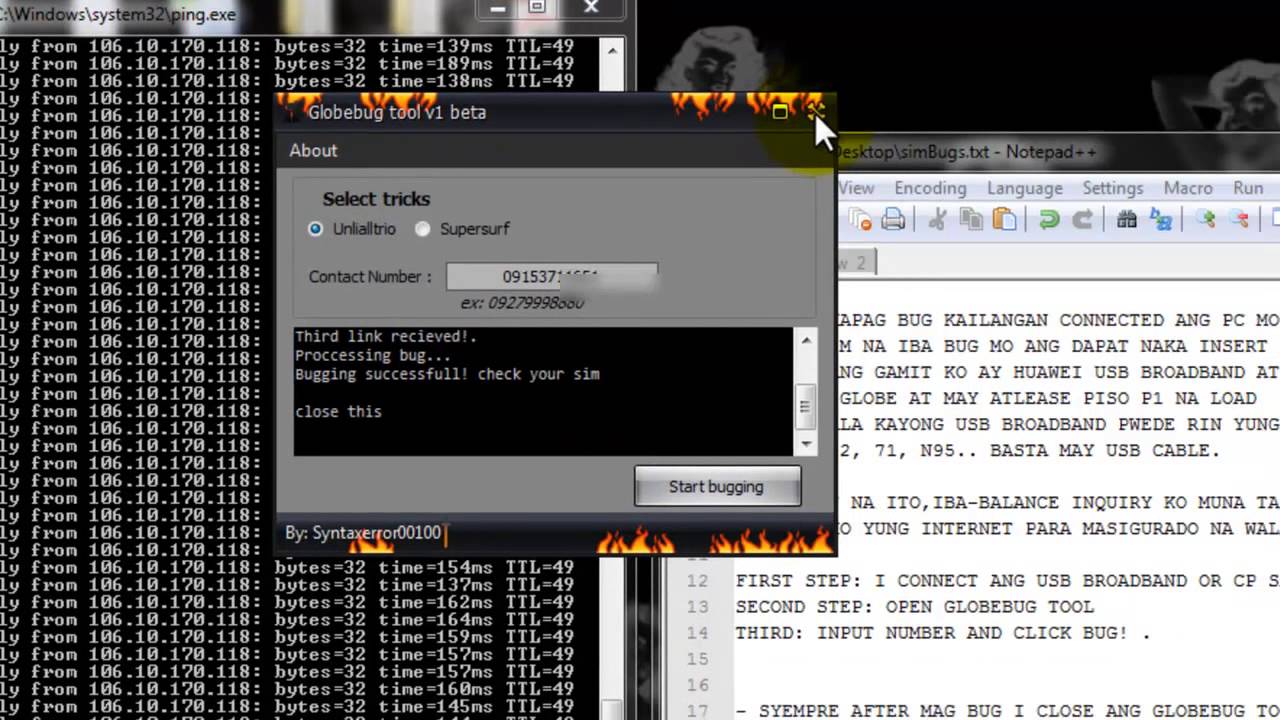Click ping reply line with time=189ms
The height and width of the screenshot is (720, 1280).
coord(287,64)
